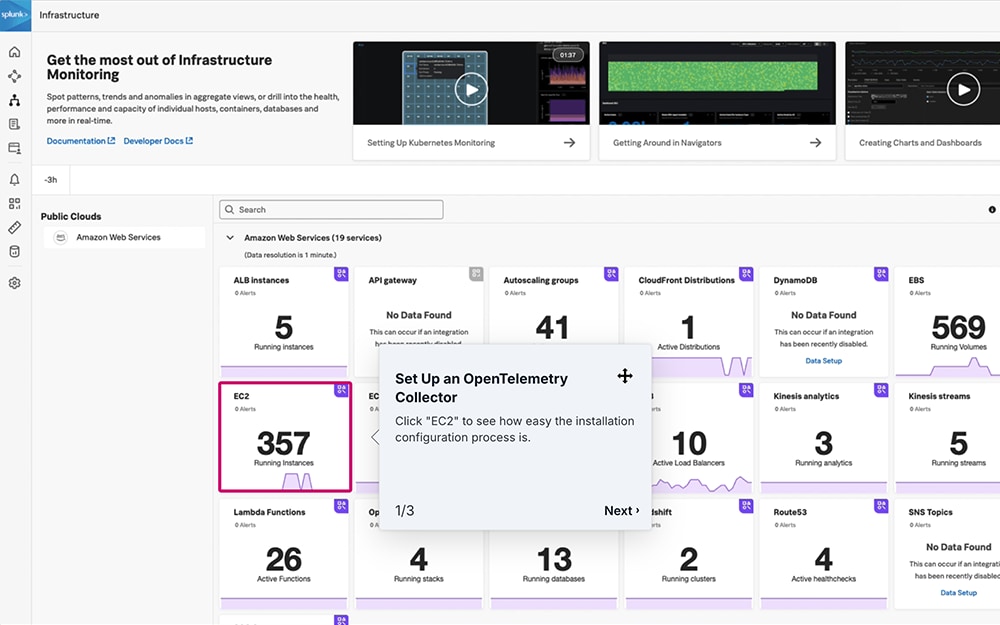Open the Home icon in sidebar
Image resolution: width=1000 pixels, height=625 pixels.
point(15,52)
